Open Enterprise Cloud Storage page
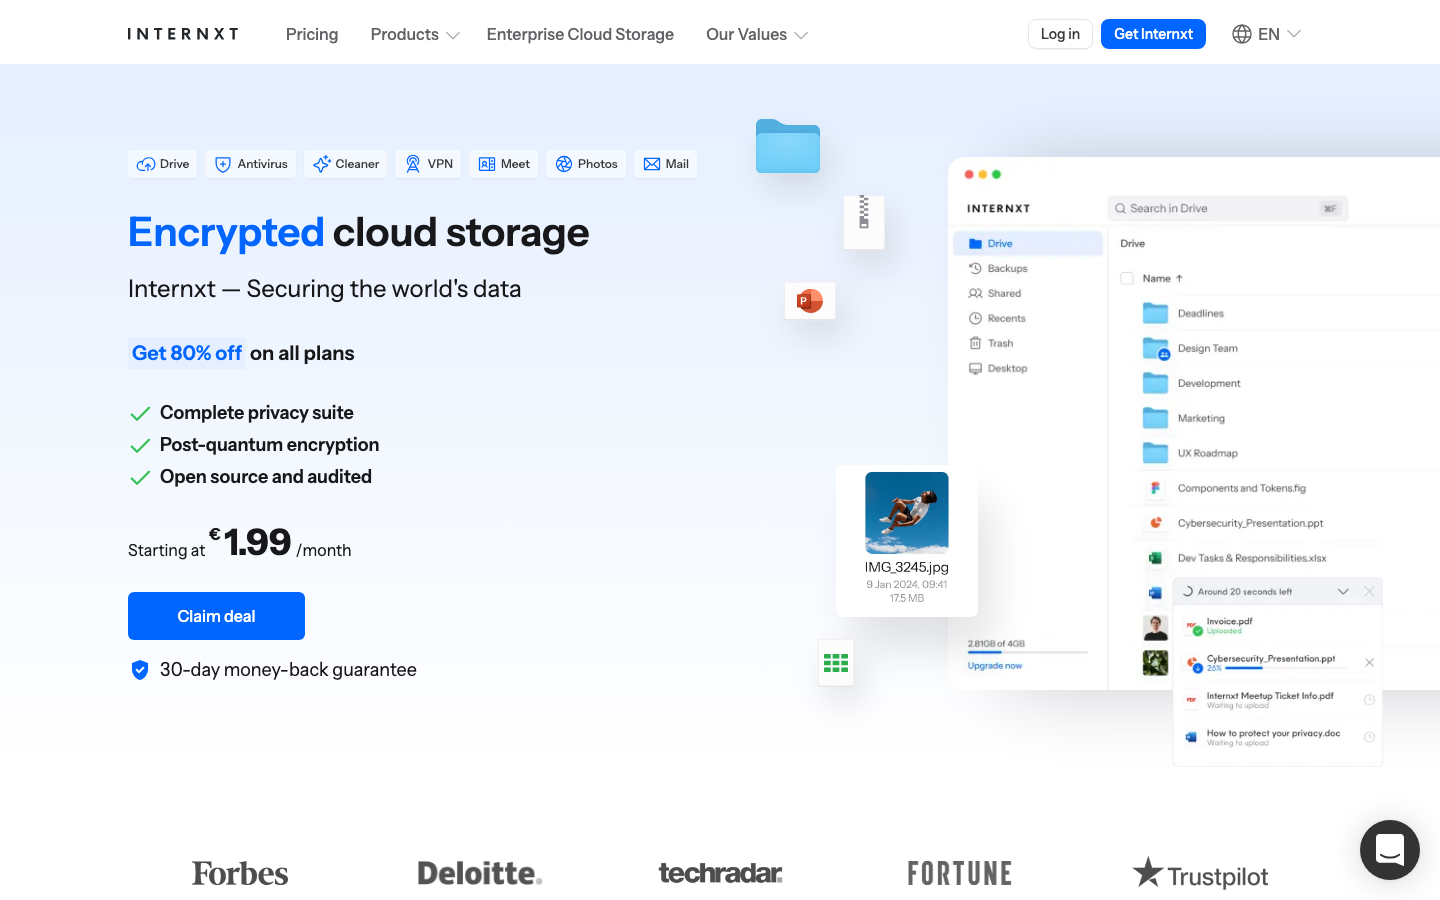1440x900 pixels. [580, 34]
